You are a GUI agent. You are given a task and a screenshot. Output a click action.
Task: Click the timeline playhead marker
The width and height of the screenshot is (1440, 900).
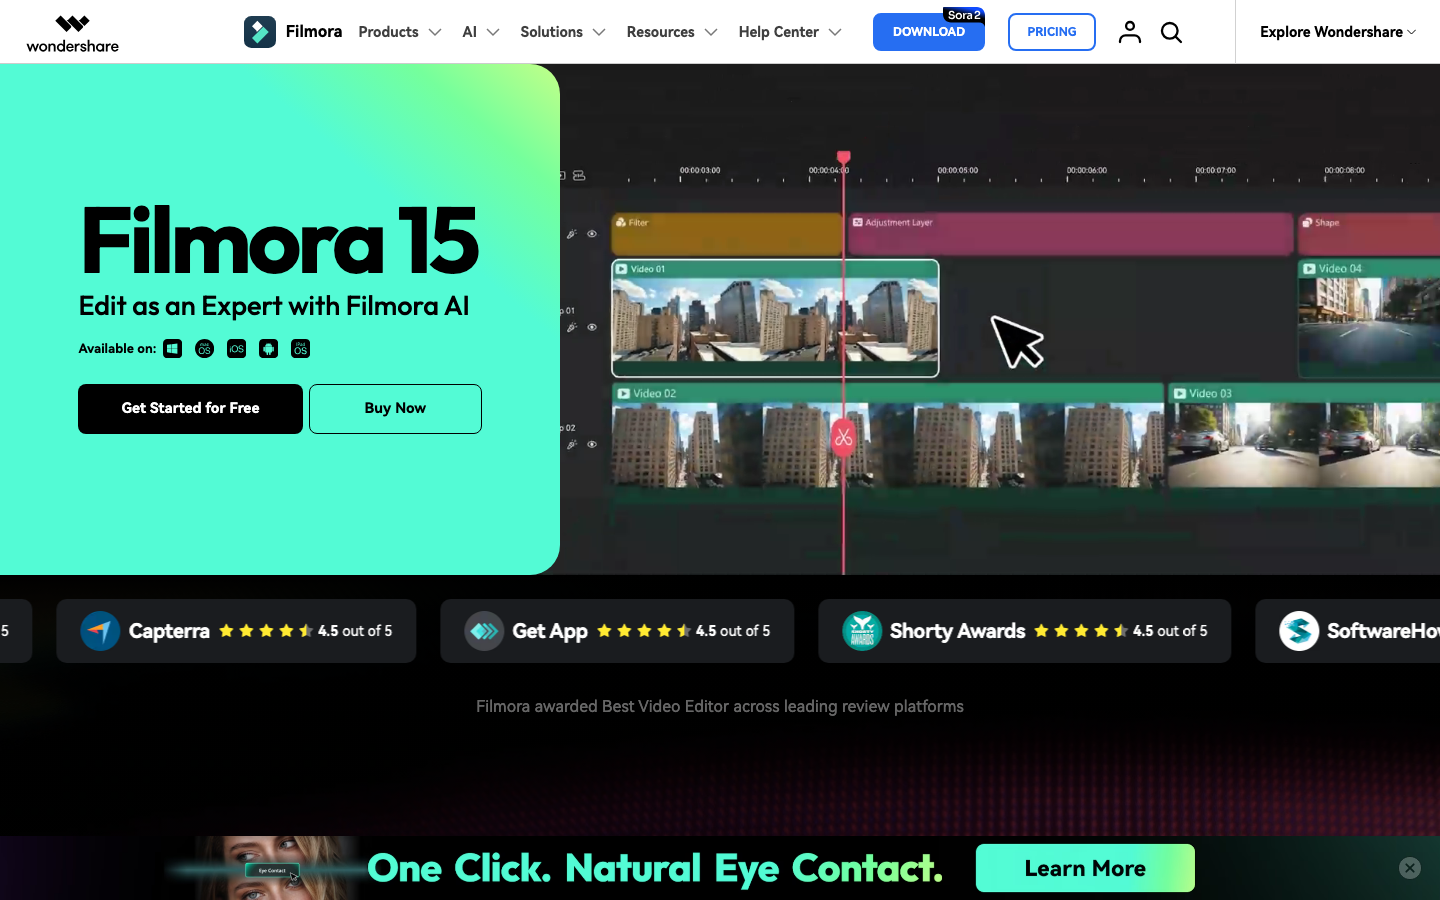click(x=843, y=158)
